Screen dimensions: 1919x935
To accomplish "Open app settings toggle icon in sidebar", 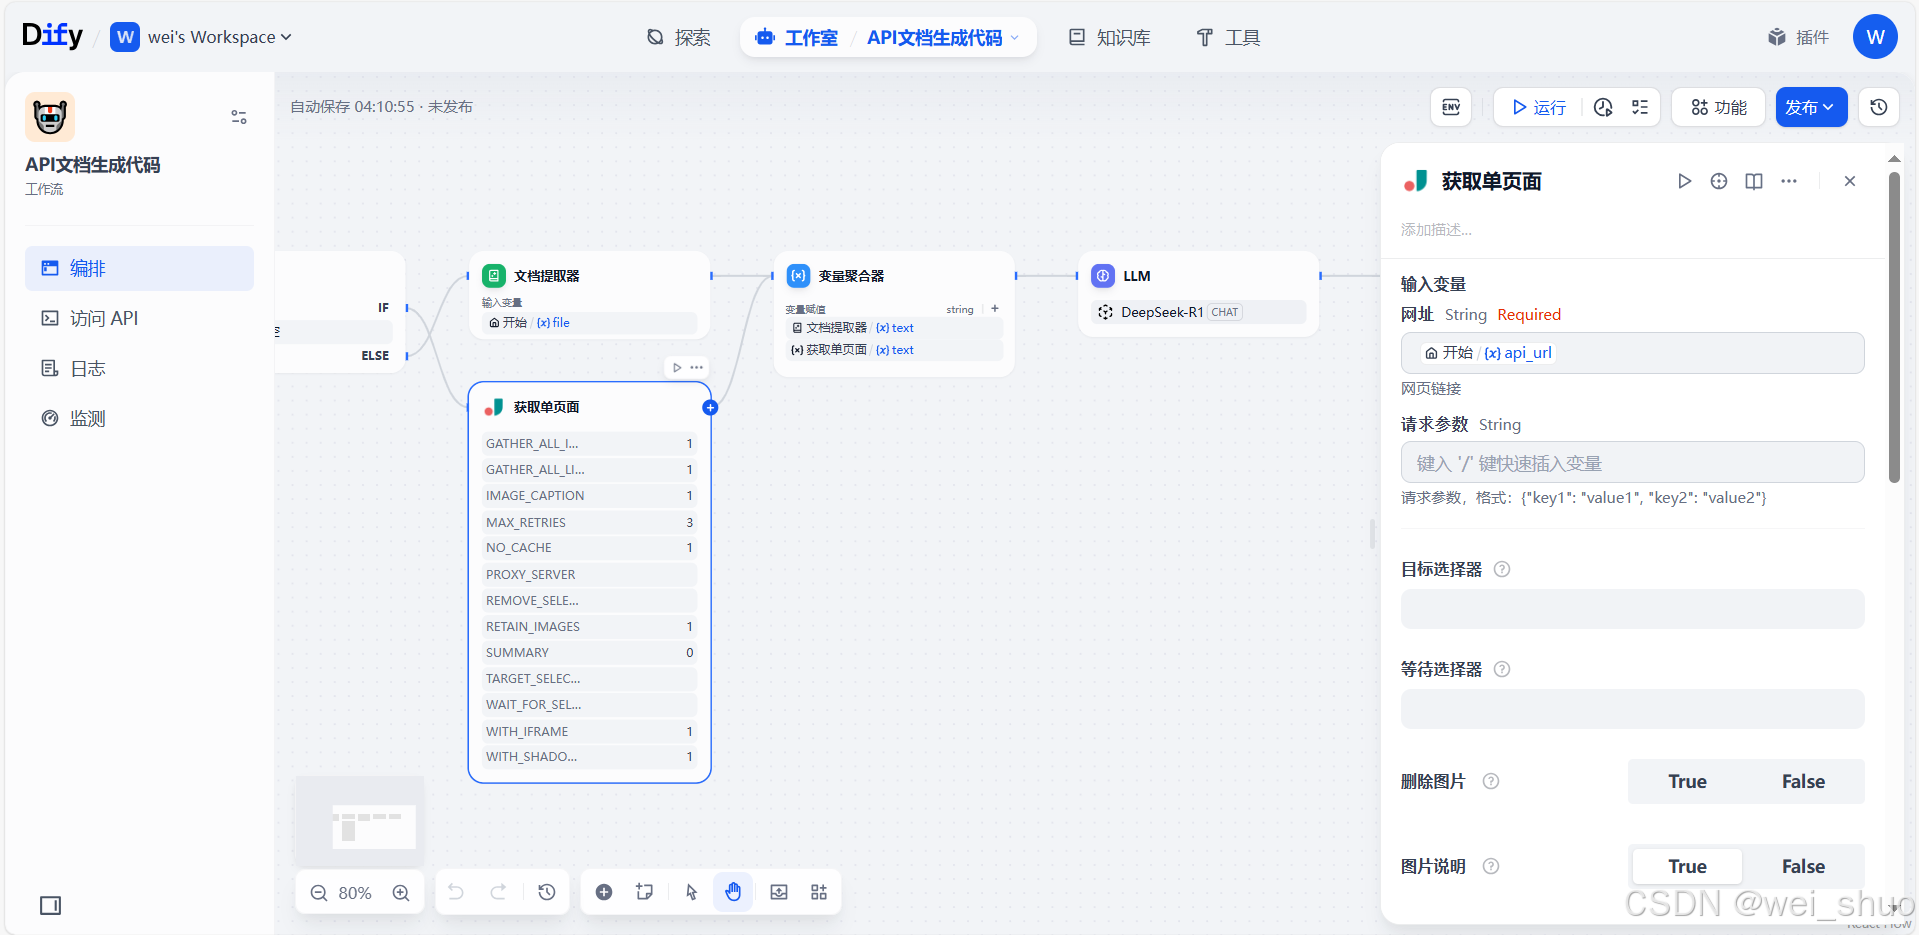I will coord(239,117).
